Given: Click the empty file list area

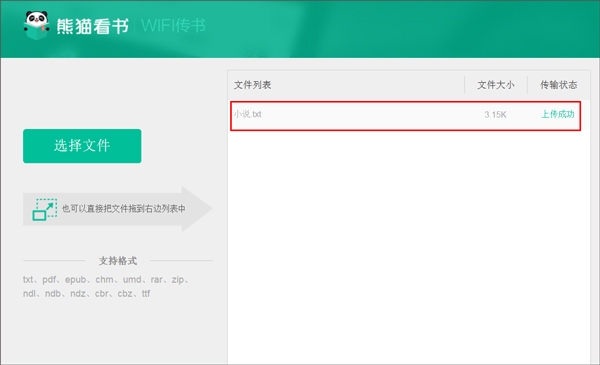Looking at the screenshot, I should coord(409,247).
